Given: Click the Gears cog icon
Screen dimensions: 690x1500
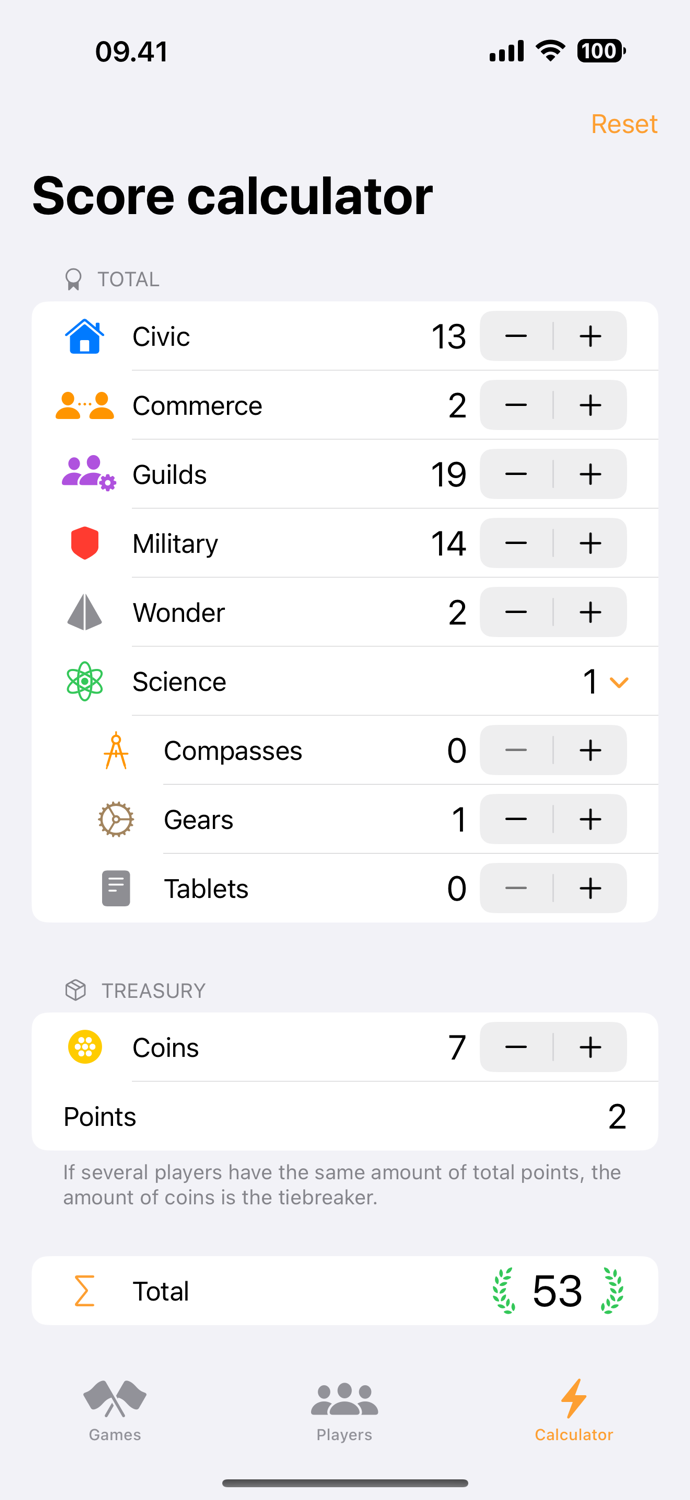Looking at the screenshot, I should [116, 819].
